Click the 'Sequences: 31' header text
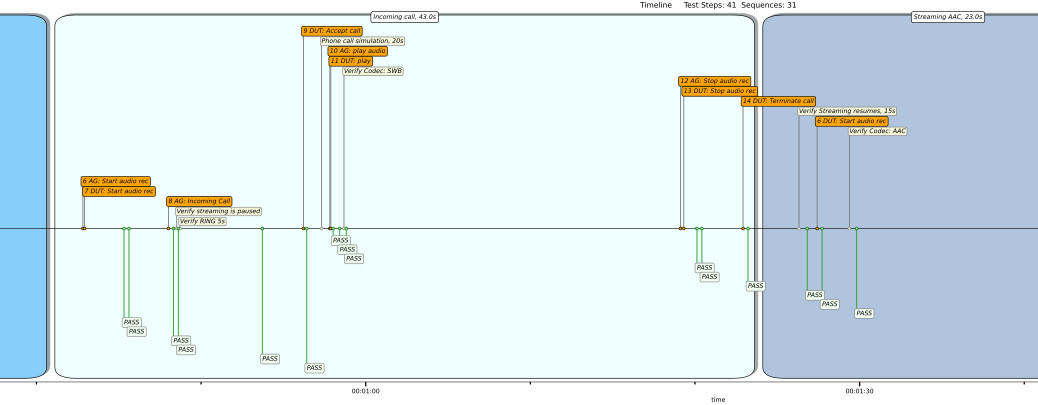This screenshot has height=405, width=1038. pyautogui.click(x=769, y=5)
